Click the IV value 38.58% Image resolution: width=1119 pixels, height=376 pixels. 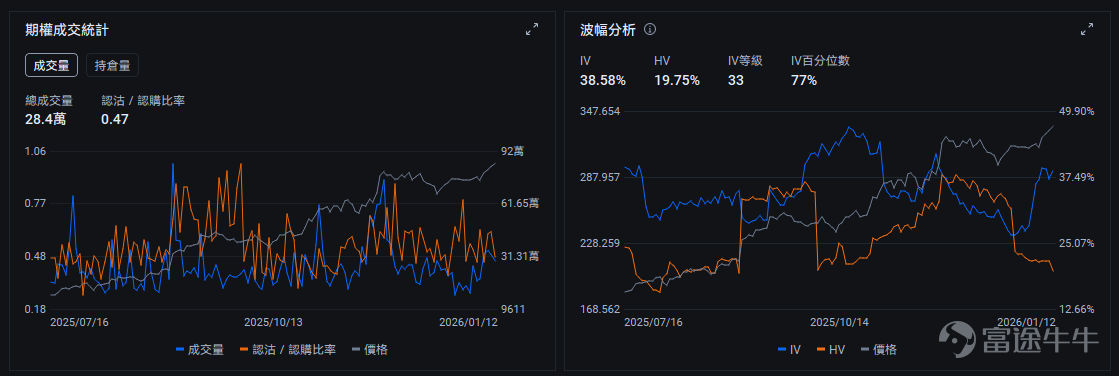point(603,81)
